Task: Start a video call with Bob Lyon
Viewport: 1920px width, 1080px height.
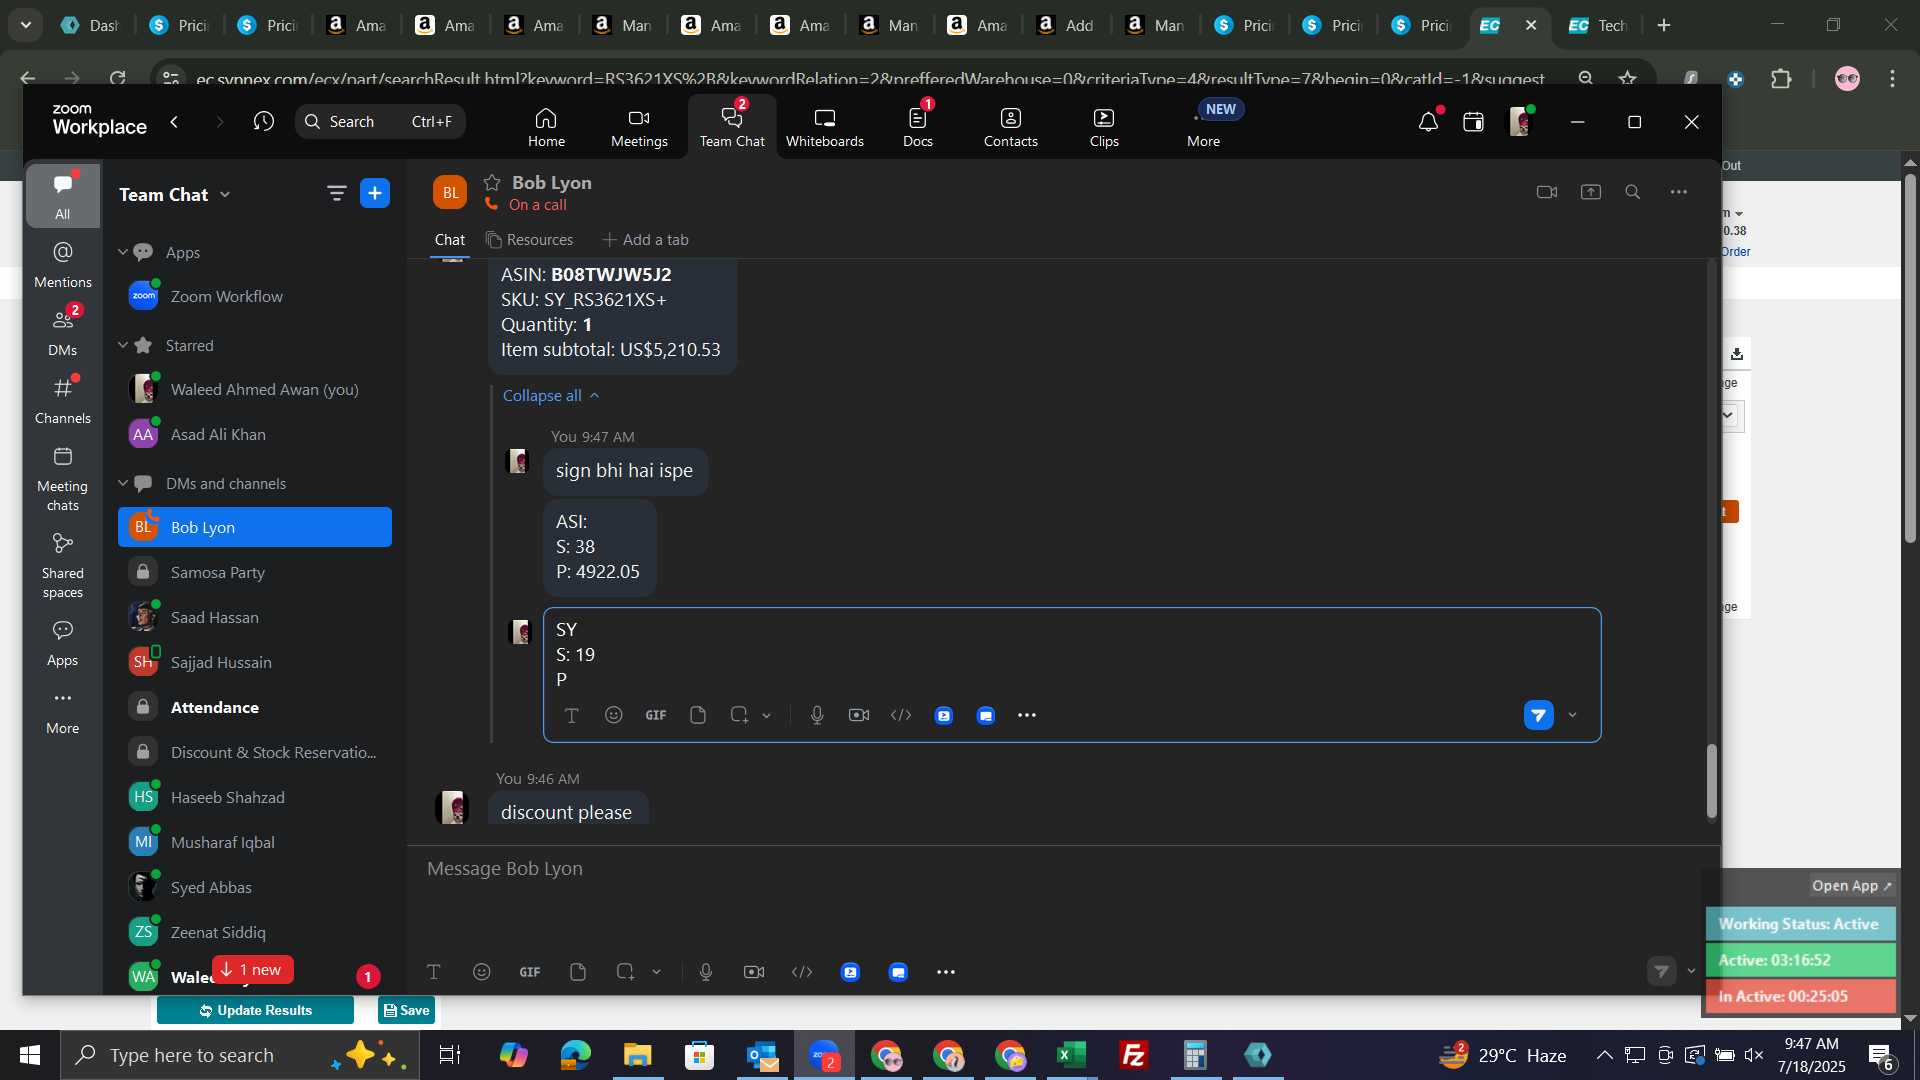Action: point(1546,192)
